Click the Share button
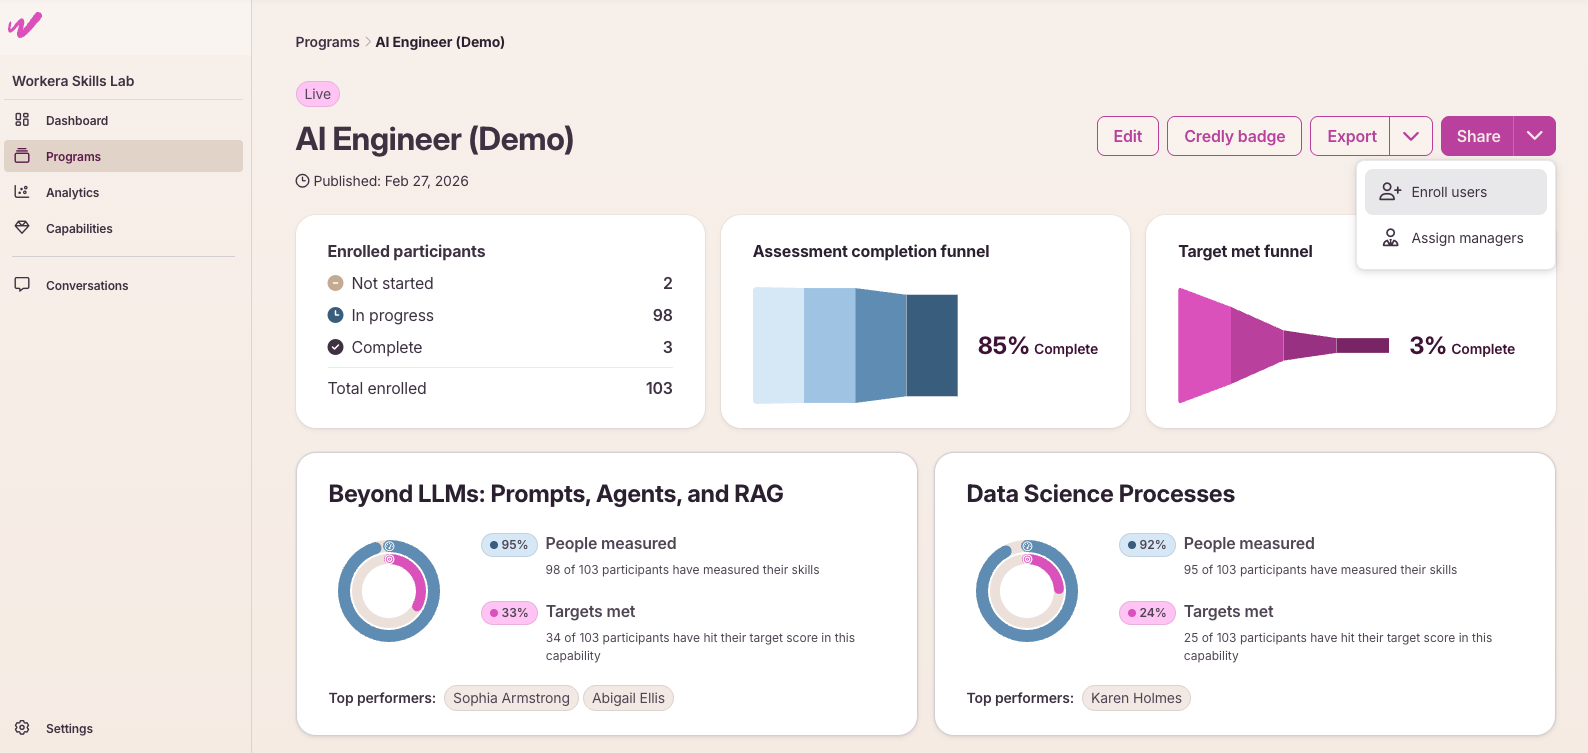This screenshot has height=753, width=1588. tap(1478, 136)
